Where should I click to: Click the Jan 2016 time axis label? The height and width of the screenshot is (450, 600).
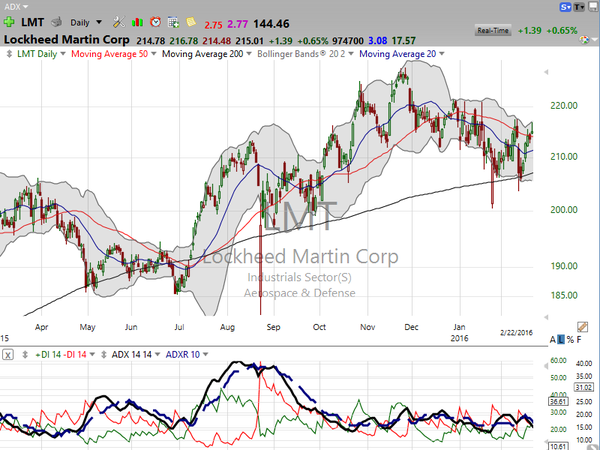pyautogui.click(x=459, y=333)
